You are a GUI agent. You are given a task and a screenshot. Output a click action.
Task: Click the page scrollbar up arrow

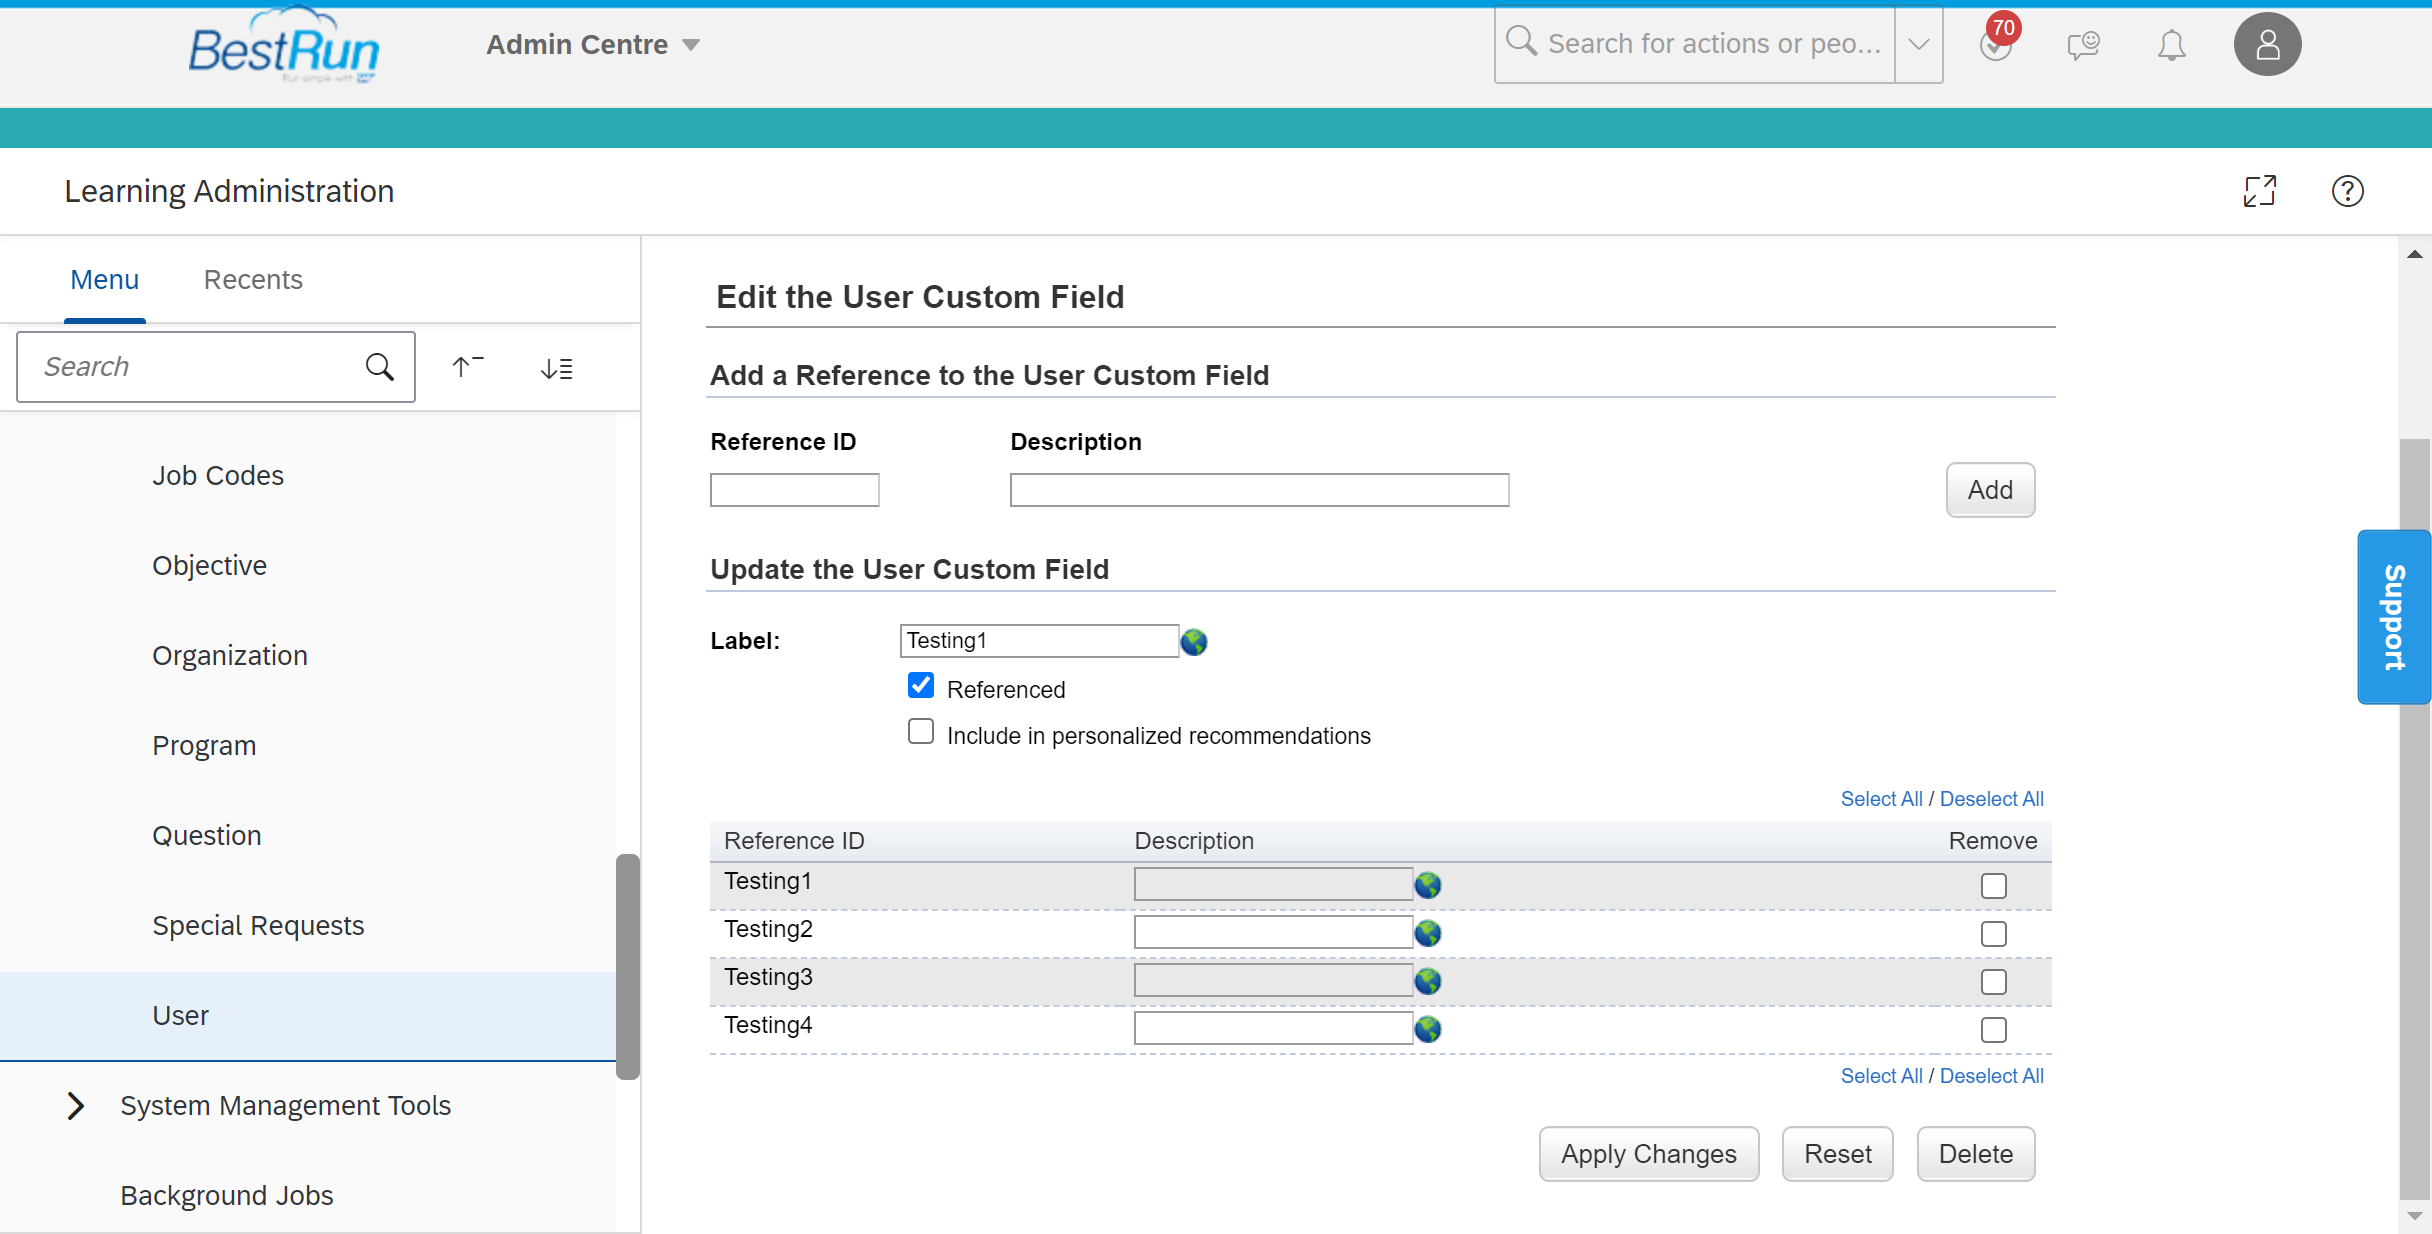tap(2414, 254)
